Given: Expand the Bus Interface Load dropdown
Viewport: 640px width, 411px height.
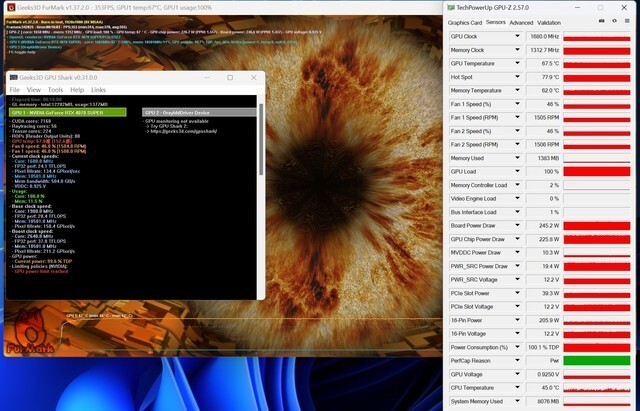Looking at the screenshot, I should [517, 212].
